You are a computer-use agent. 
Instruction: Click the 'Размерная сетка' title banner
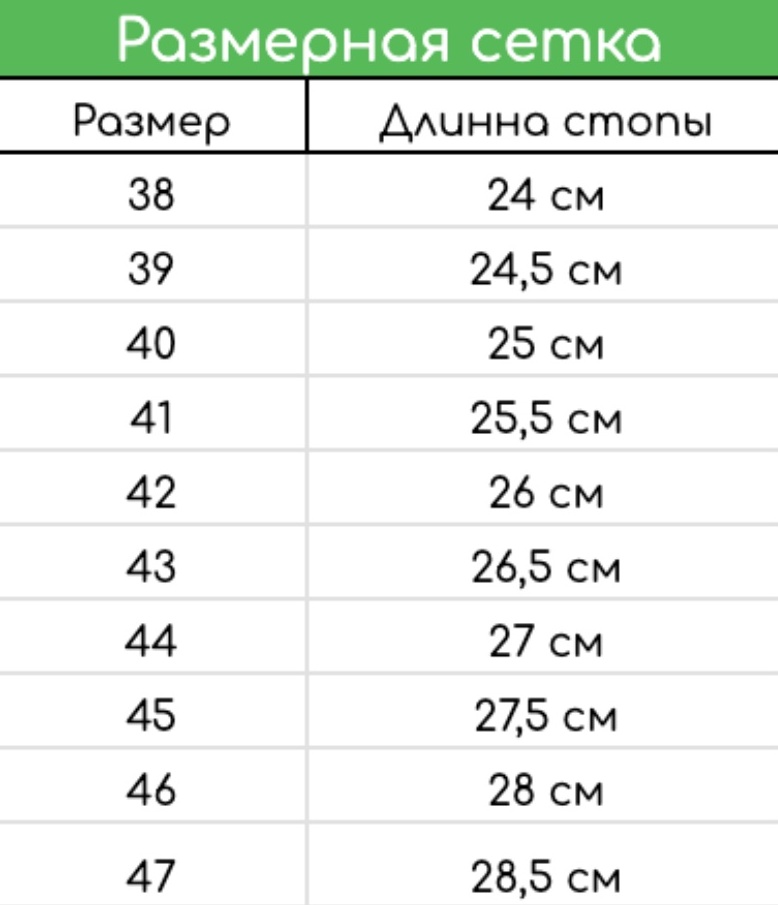(x=389, y=38)
